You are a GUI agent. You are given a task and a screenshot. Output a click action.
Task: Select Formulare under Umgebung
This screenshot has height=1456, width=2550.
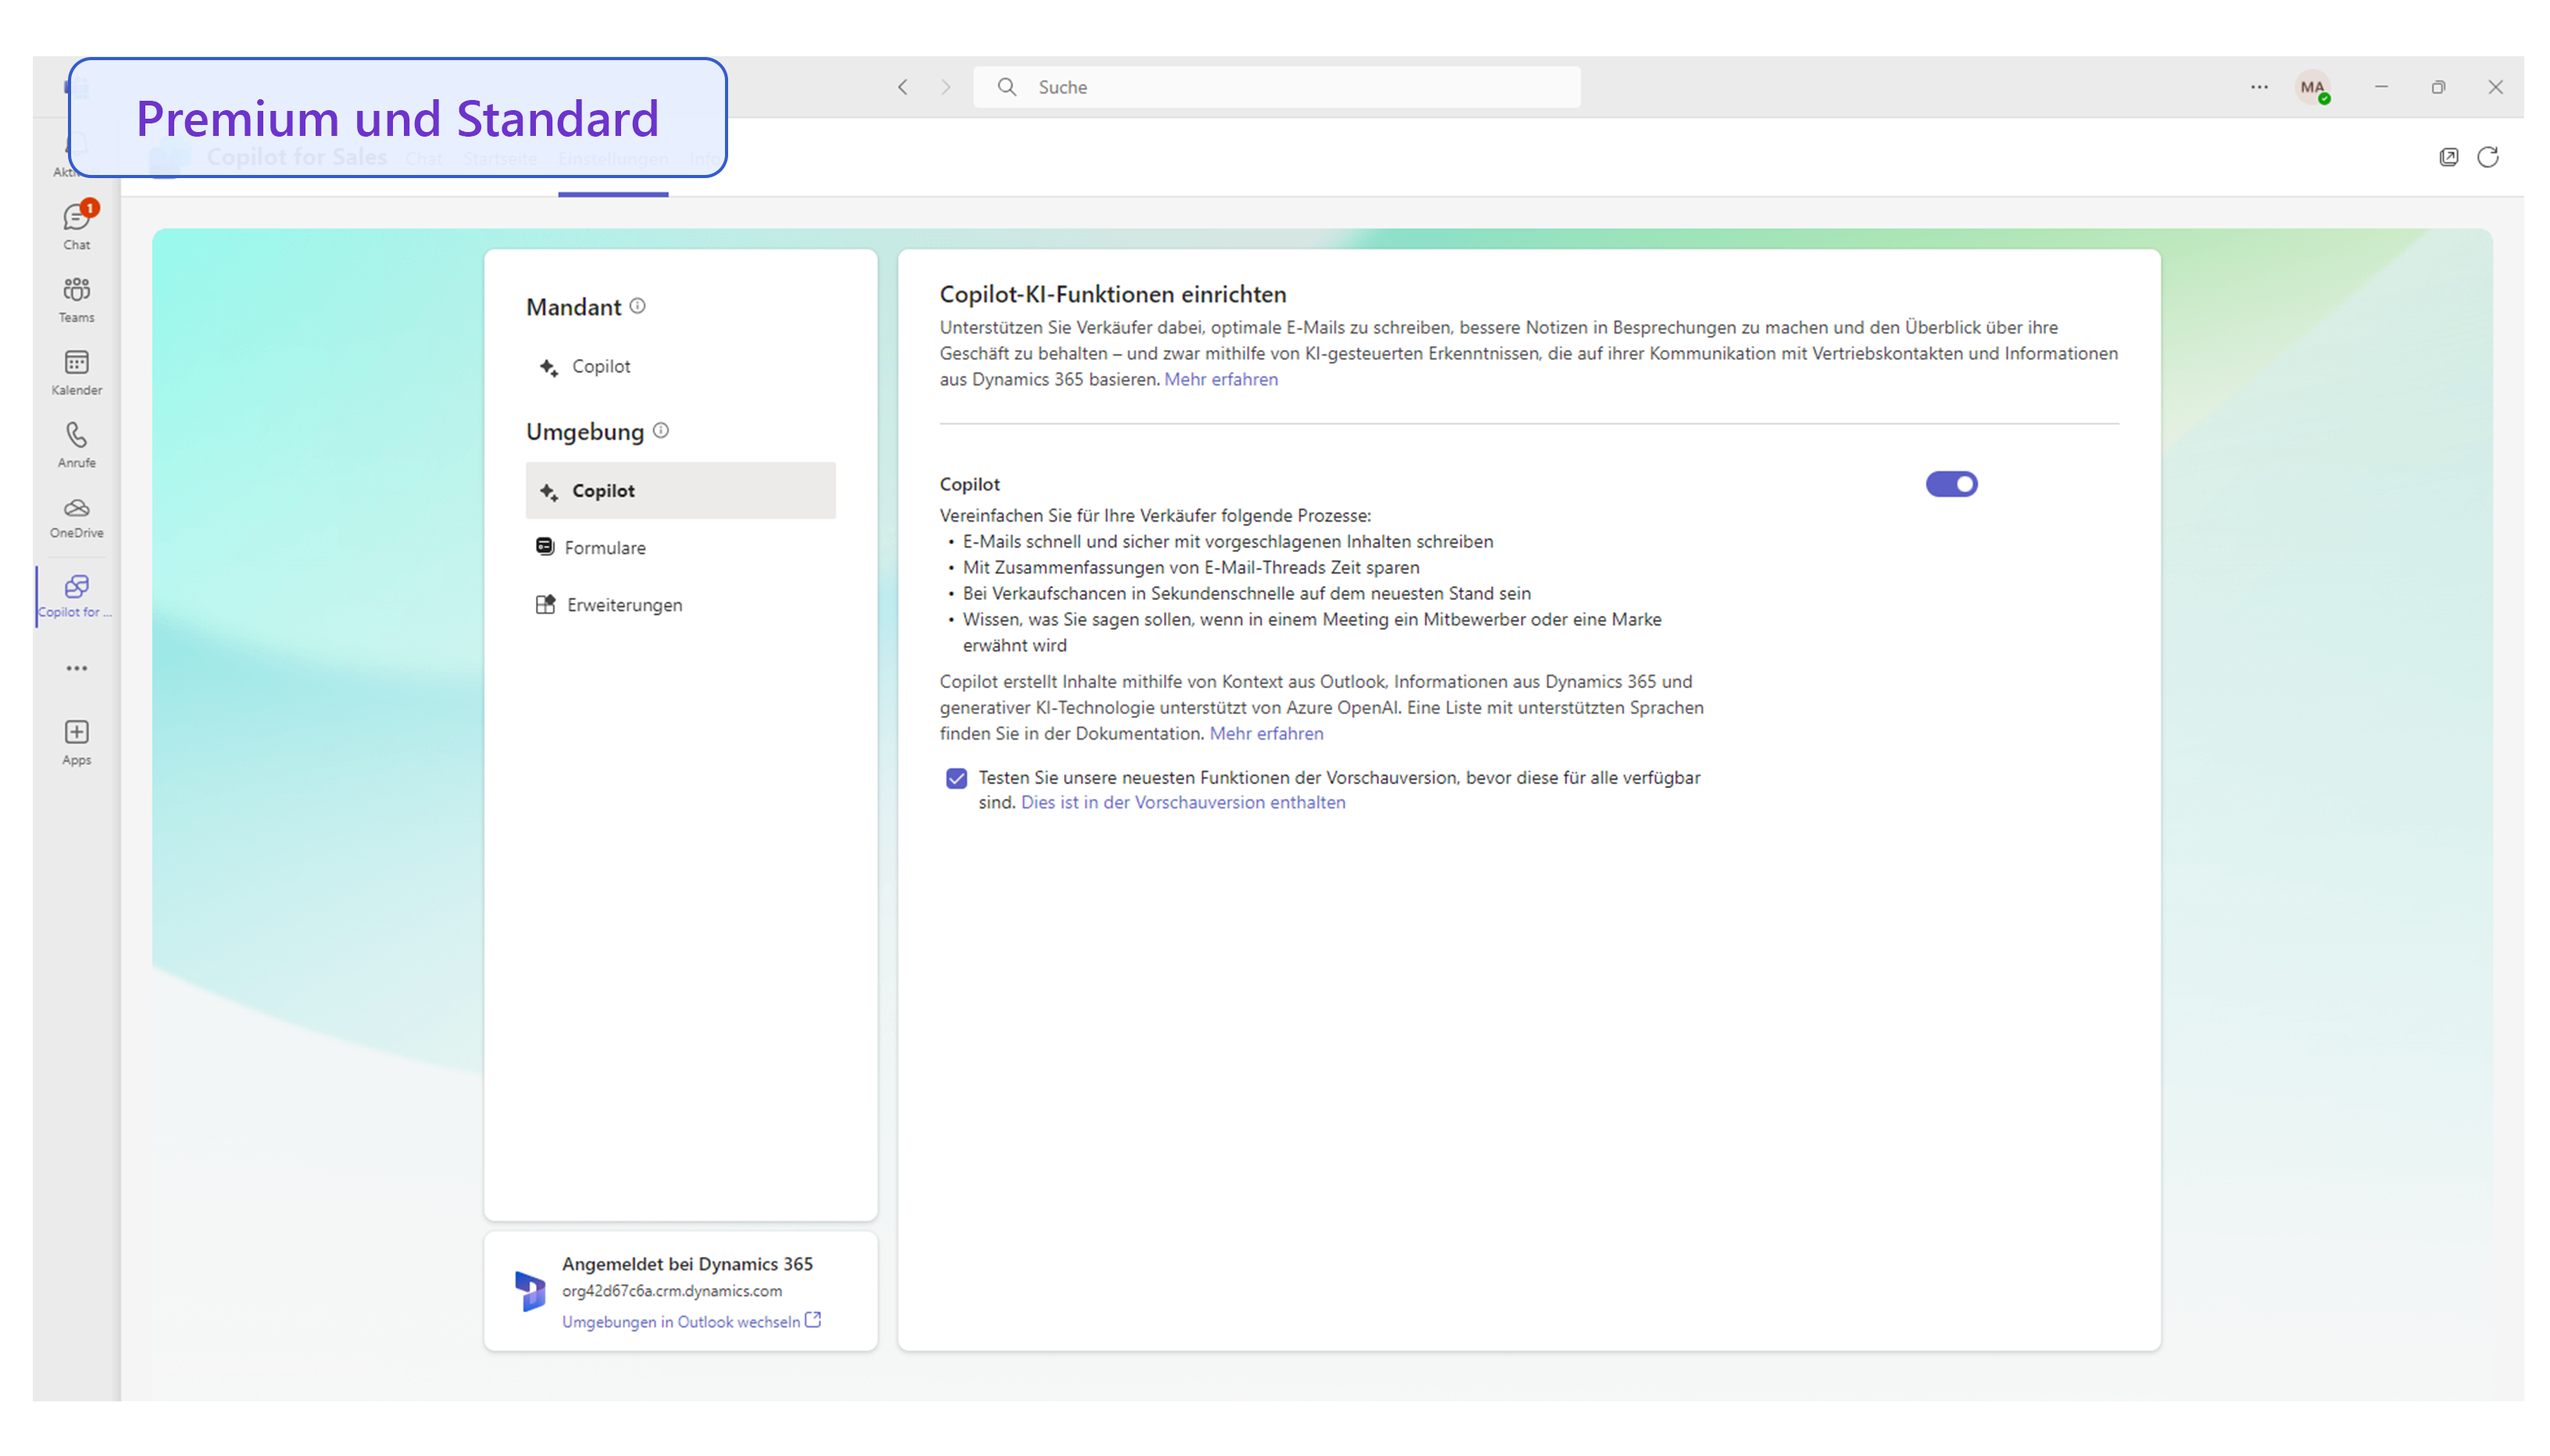tap(604, 547)
